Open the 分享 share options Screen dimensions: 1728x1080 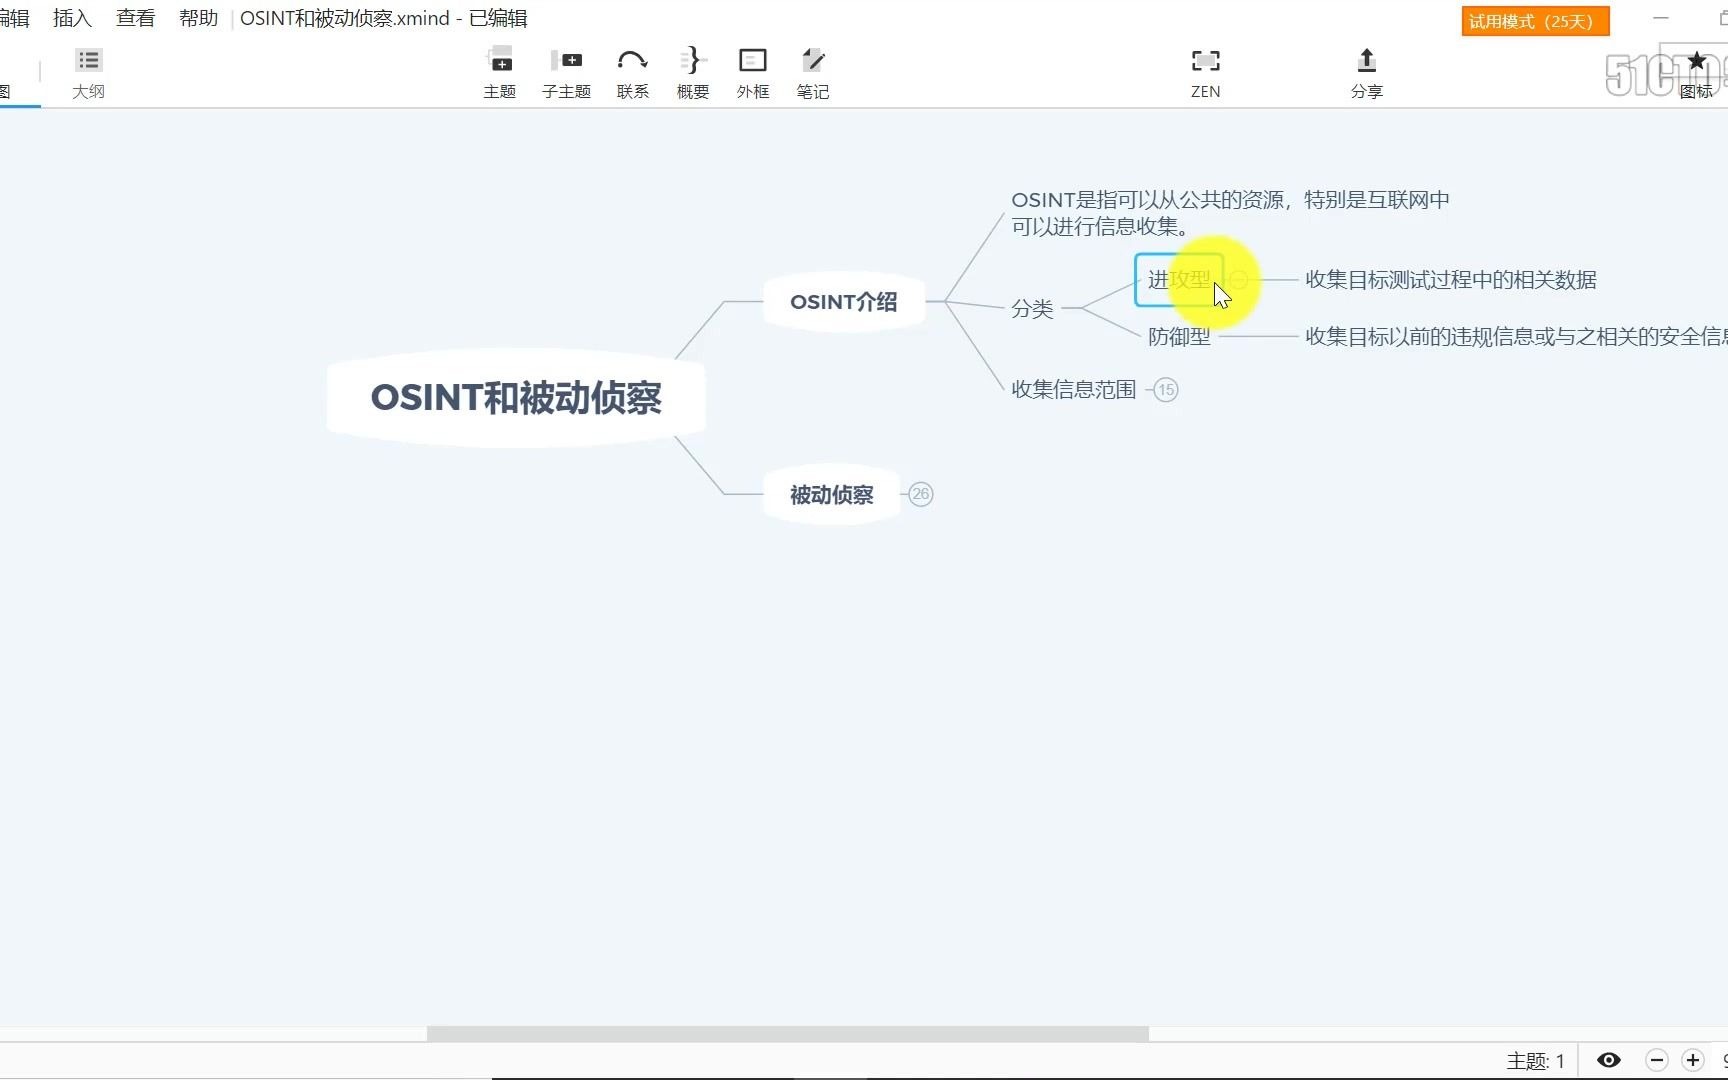point(1366,74)
